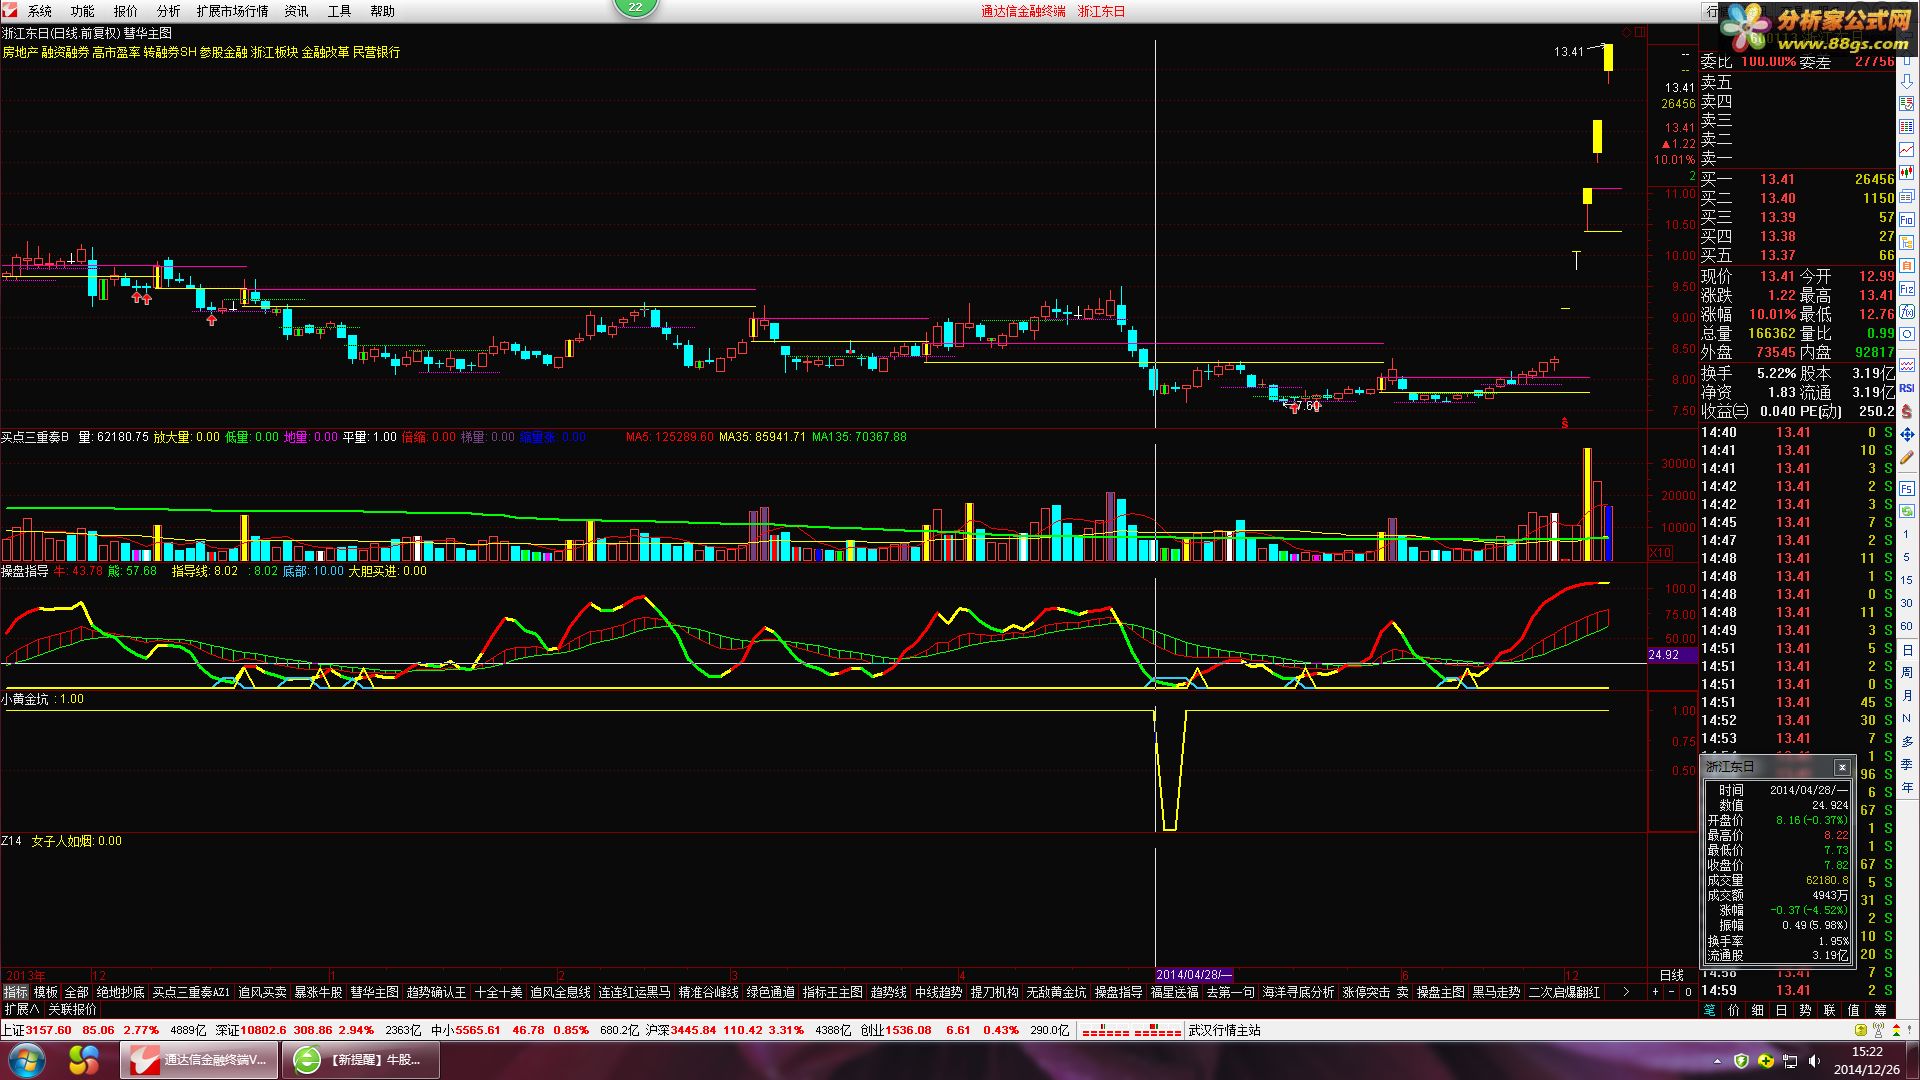
Task: Click the green refresh icon in sidebar
Action: (x=1907, y=511)
